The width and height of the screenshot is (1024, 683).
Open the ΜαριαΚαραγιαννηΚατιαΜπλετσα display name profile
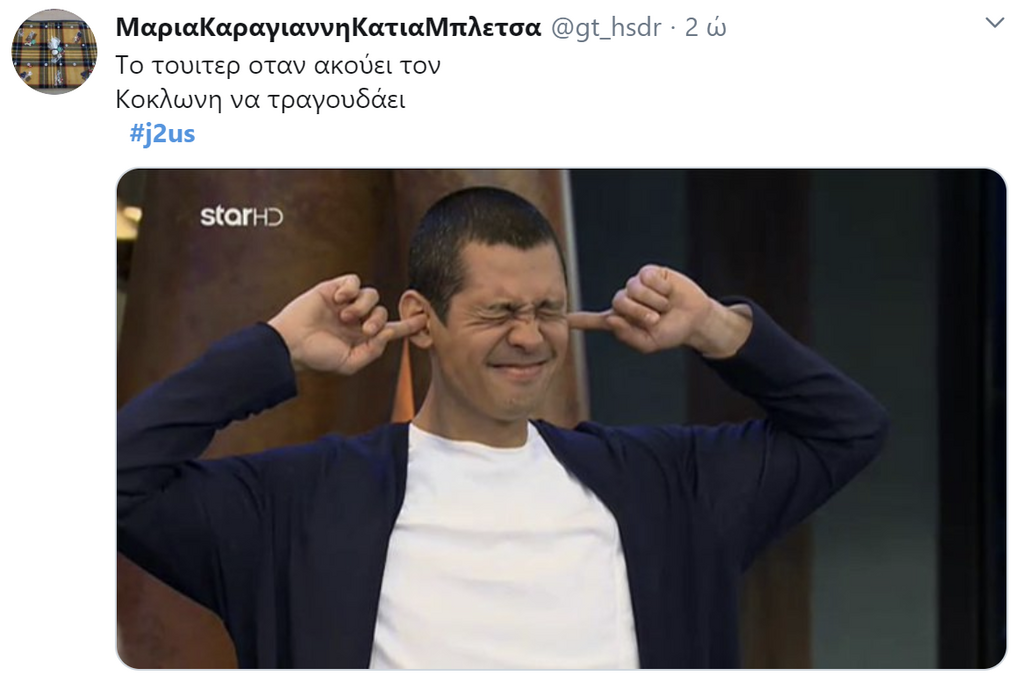pyautogui.click(x=328, y=27)
